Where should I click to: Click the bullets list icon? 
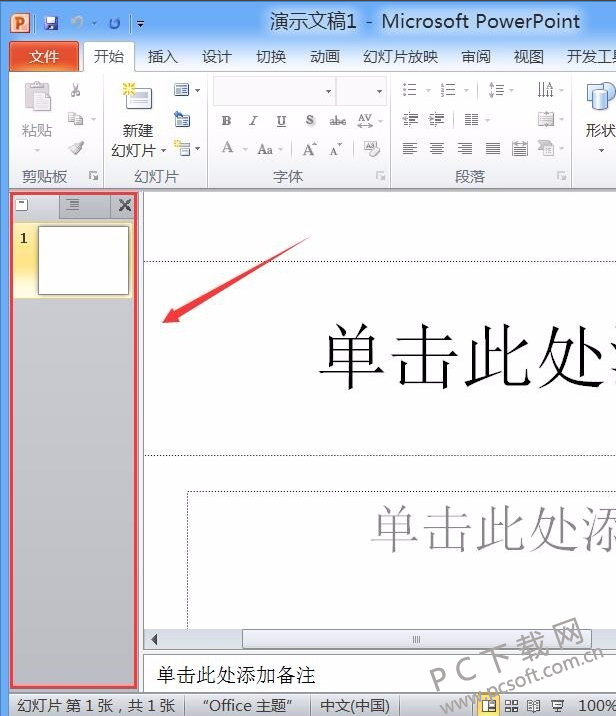409,90
